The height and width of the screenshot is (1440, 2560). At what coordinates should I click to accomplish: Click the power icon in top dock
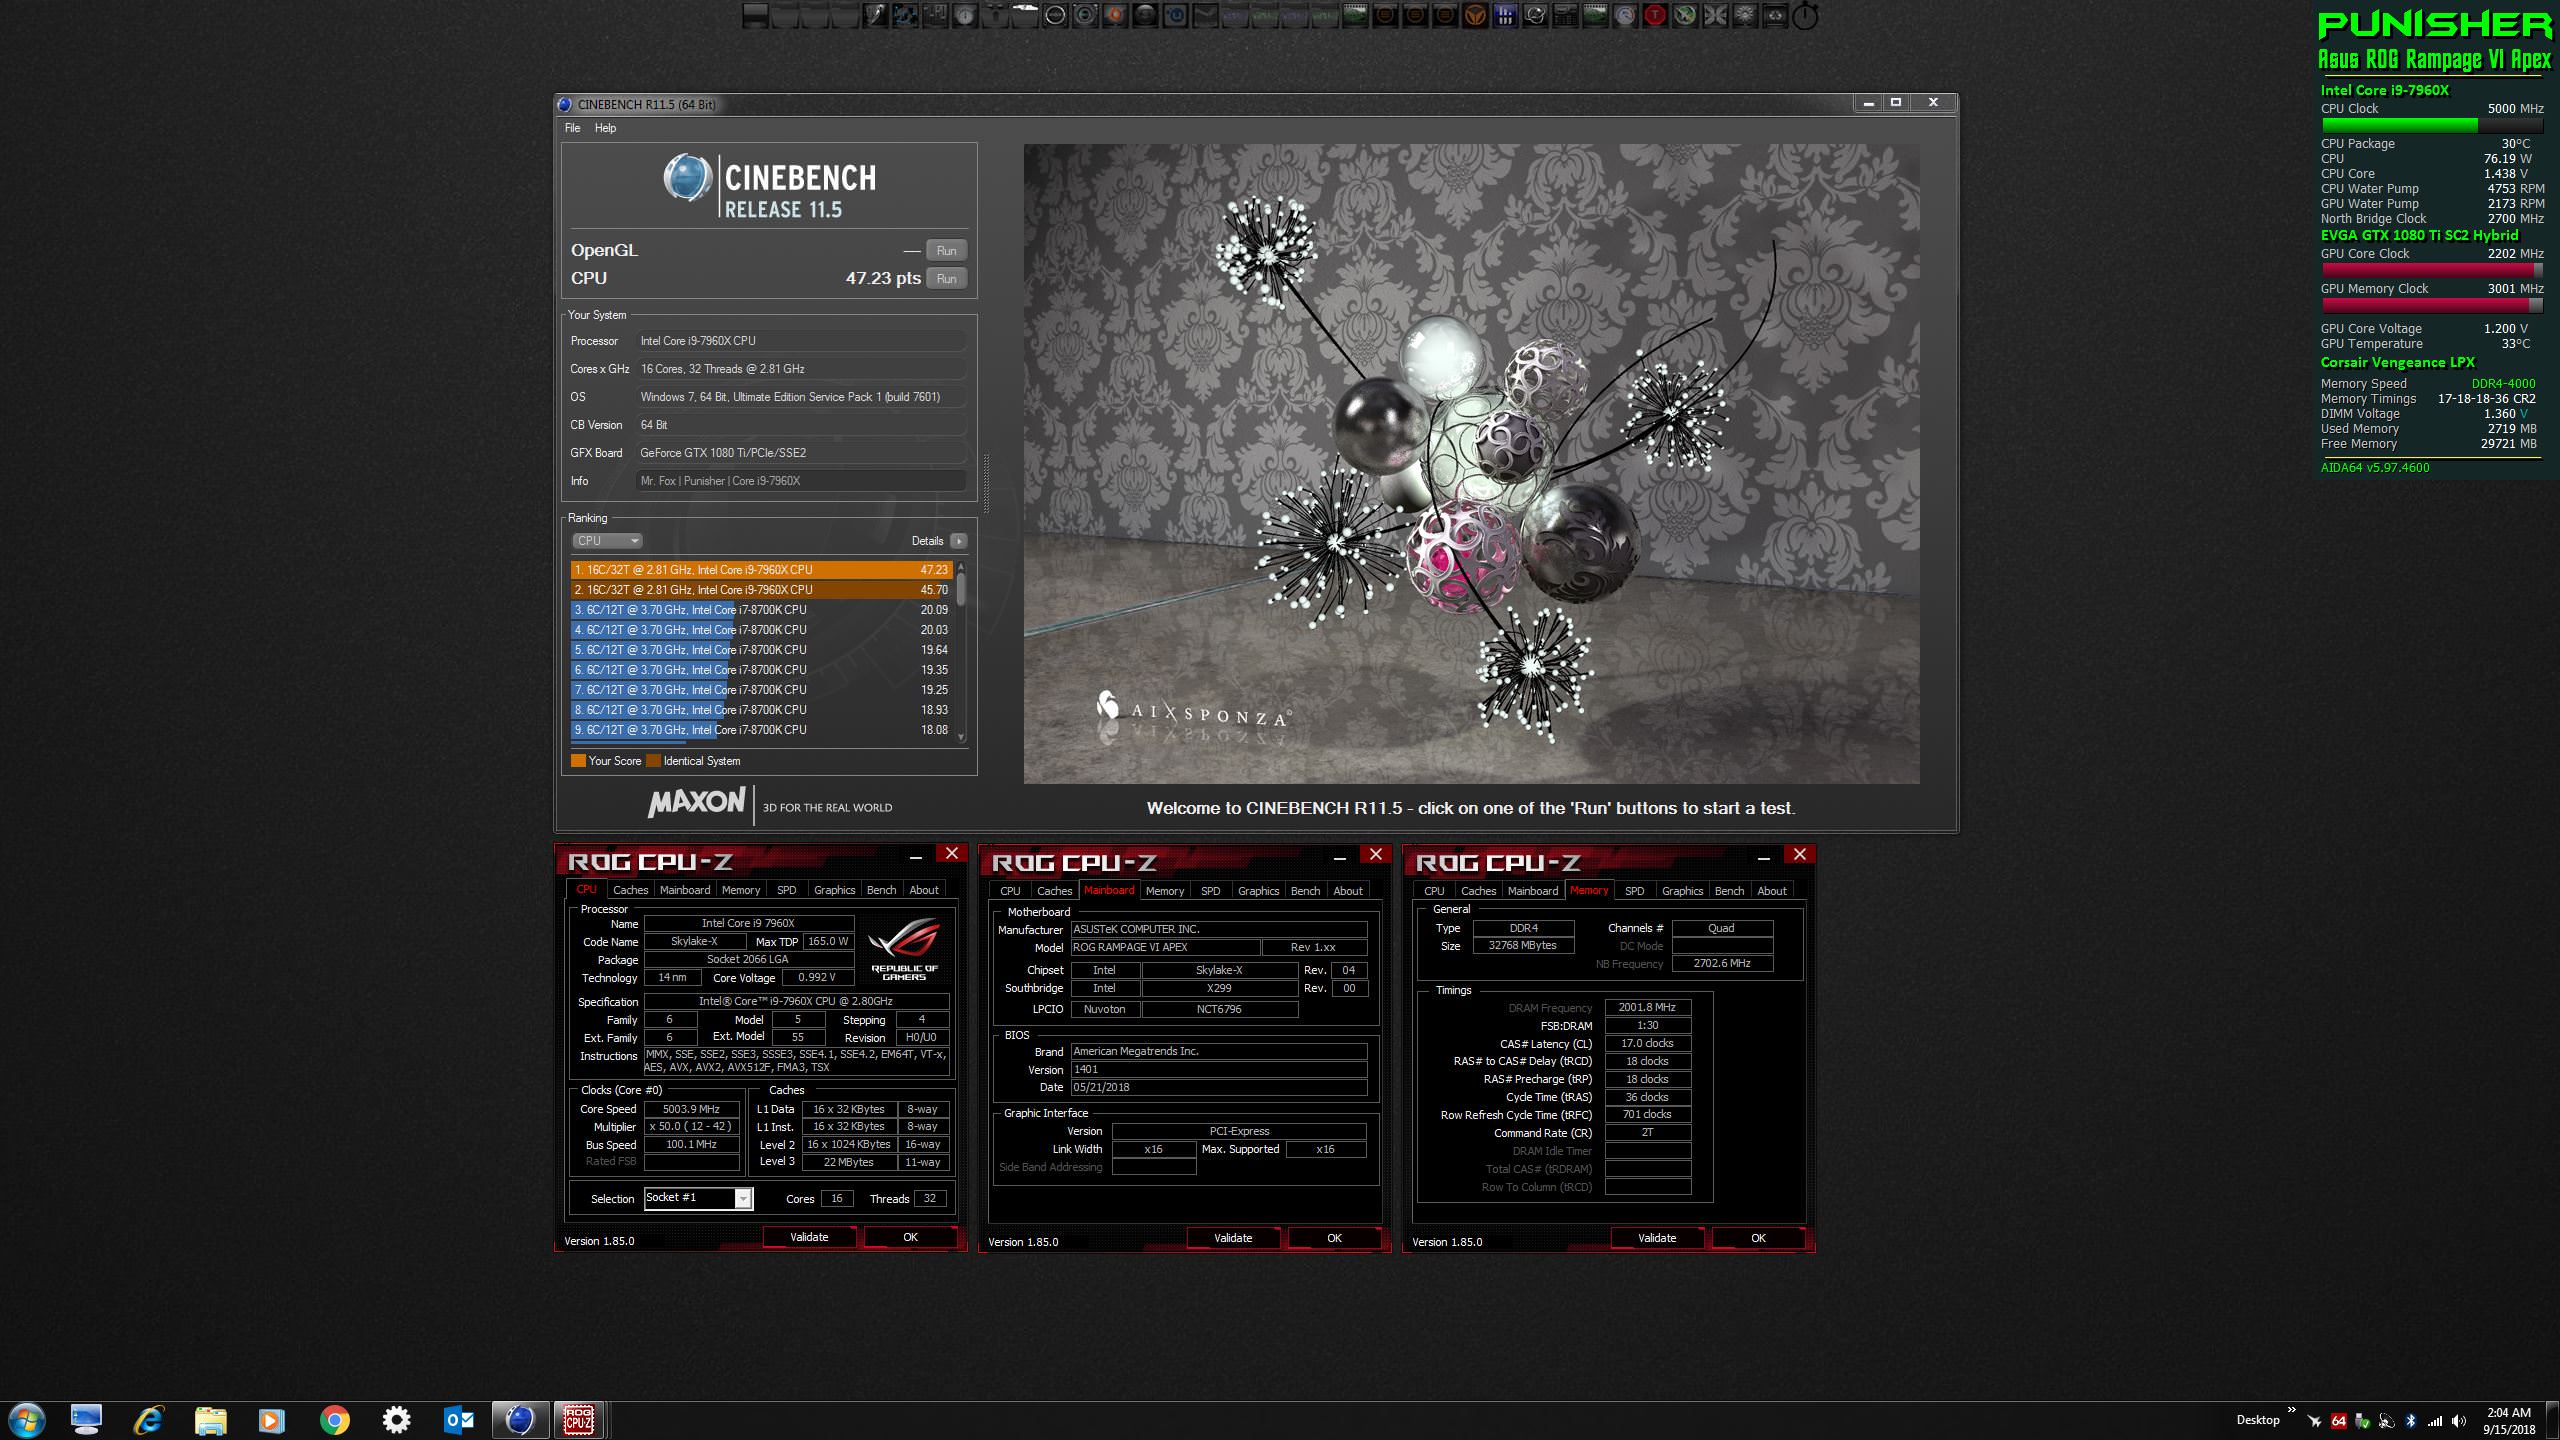point(1804,16)
